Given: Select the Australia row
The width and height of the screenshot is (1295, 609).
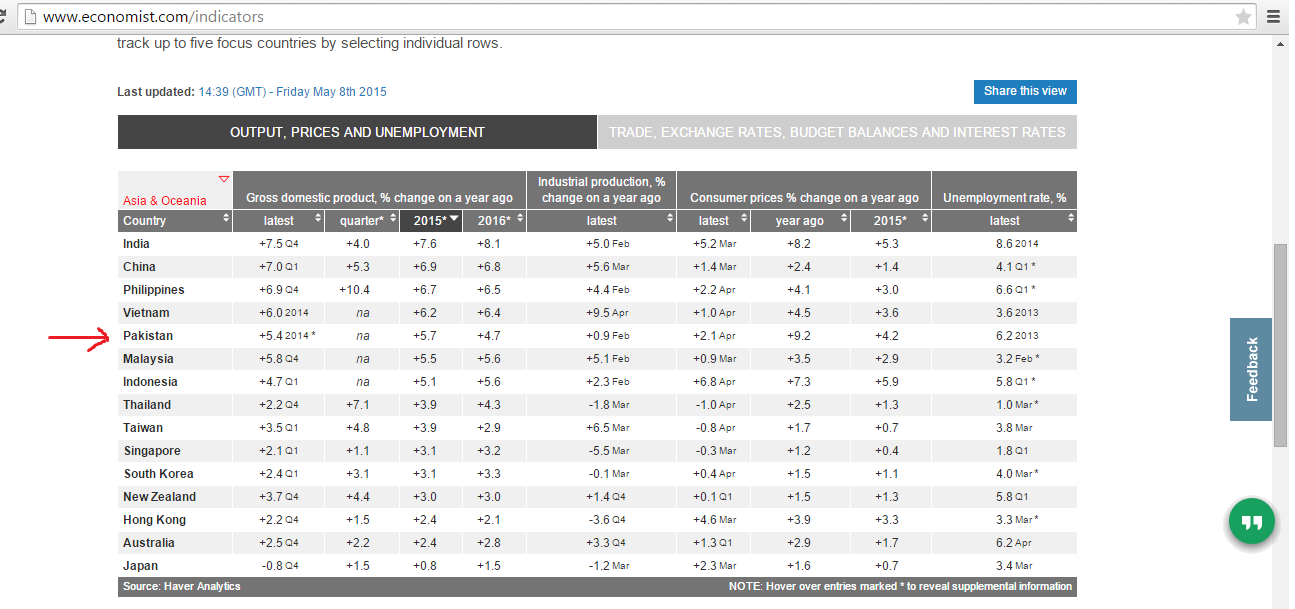Looking at the screenshot, I should [597, 543].
